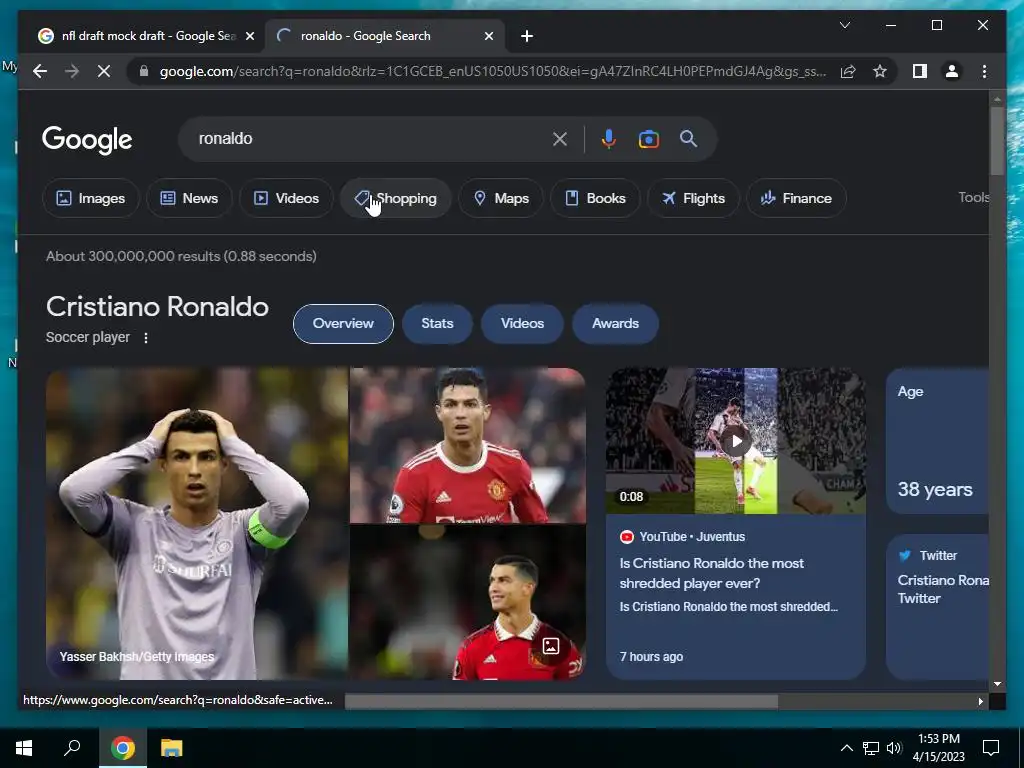Open Chrome profile menu
1024x768 pixels.
952,71
